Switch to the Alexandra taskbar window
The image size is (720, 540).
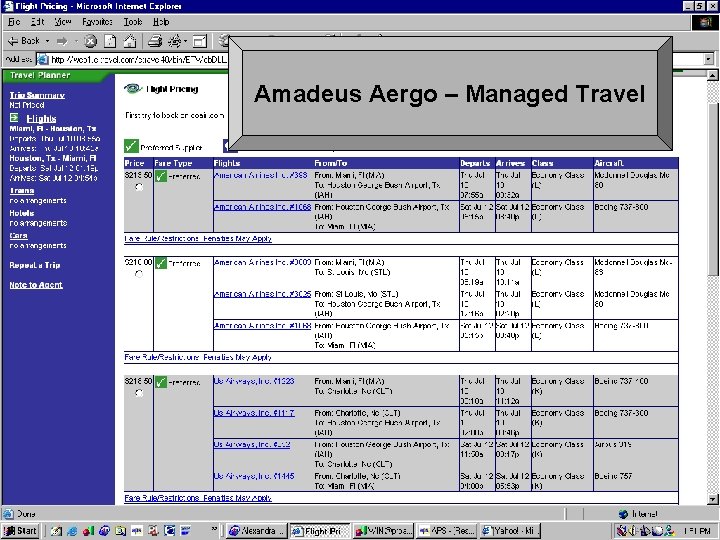[258, 531]
